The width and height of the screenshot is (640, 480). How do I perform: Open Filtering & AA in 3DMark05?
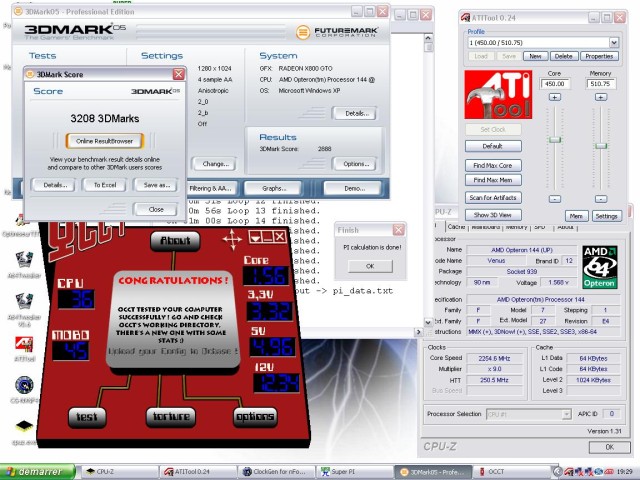213,188
